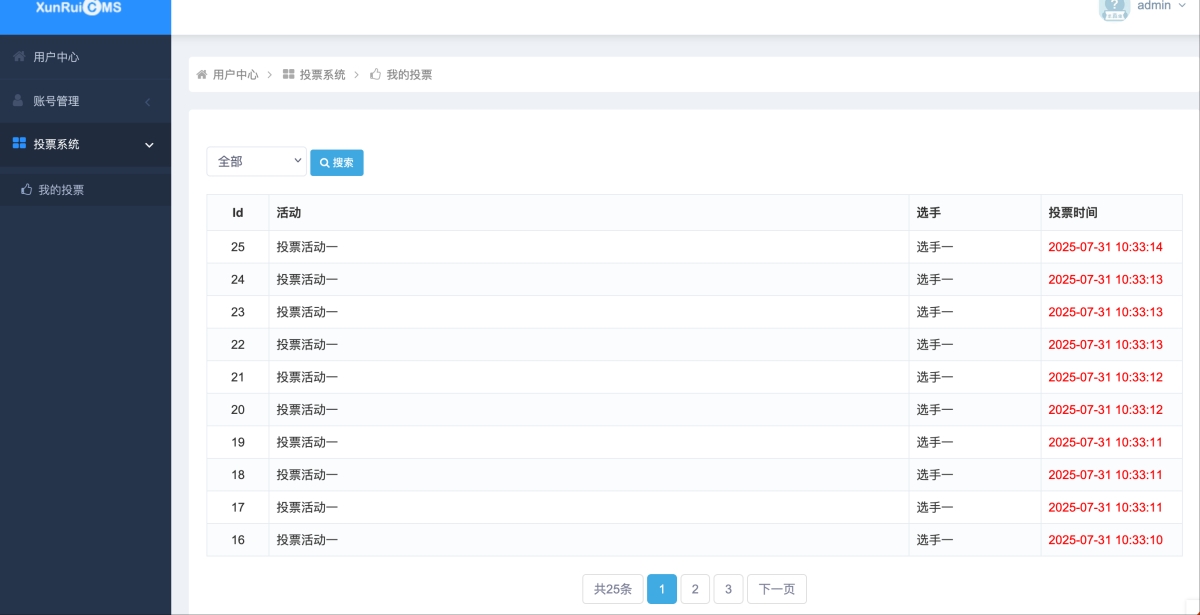Click the thumbs-up icon beside sidebar 我的投票

[27, 189]
